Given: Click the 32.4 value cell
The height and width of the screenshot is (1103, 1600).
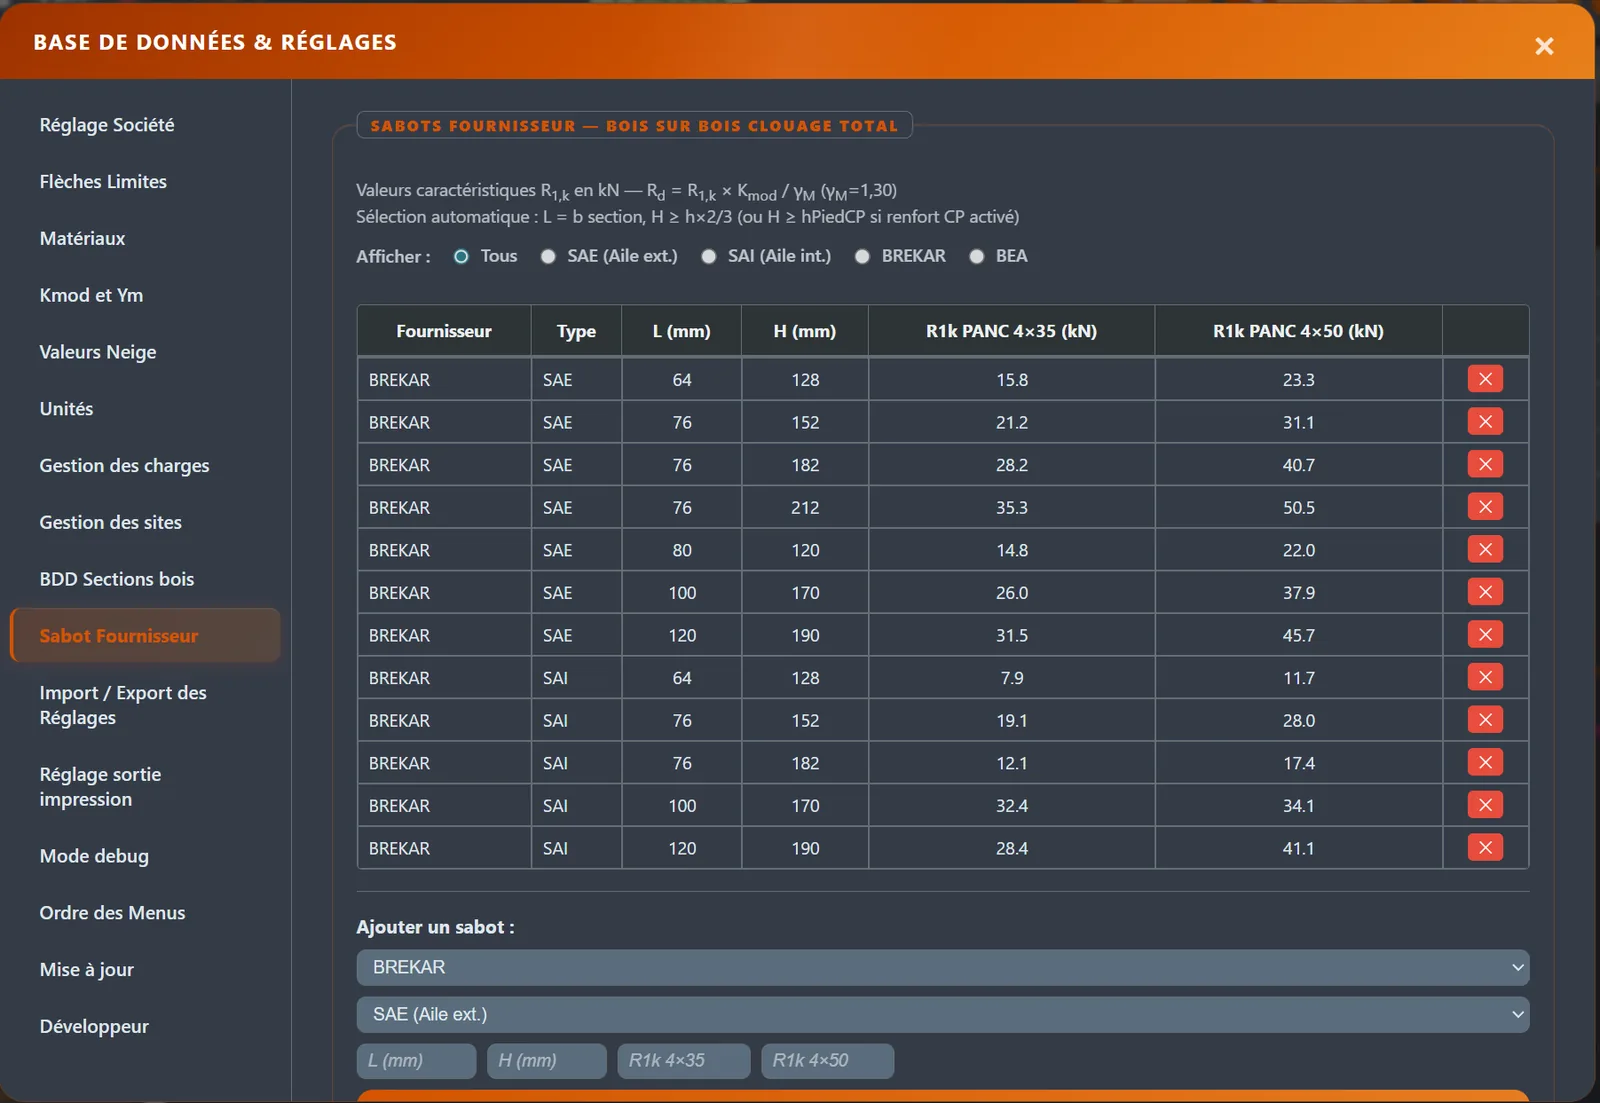Looking at the screenshot, I should (x=1012, y=806).
